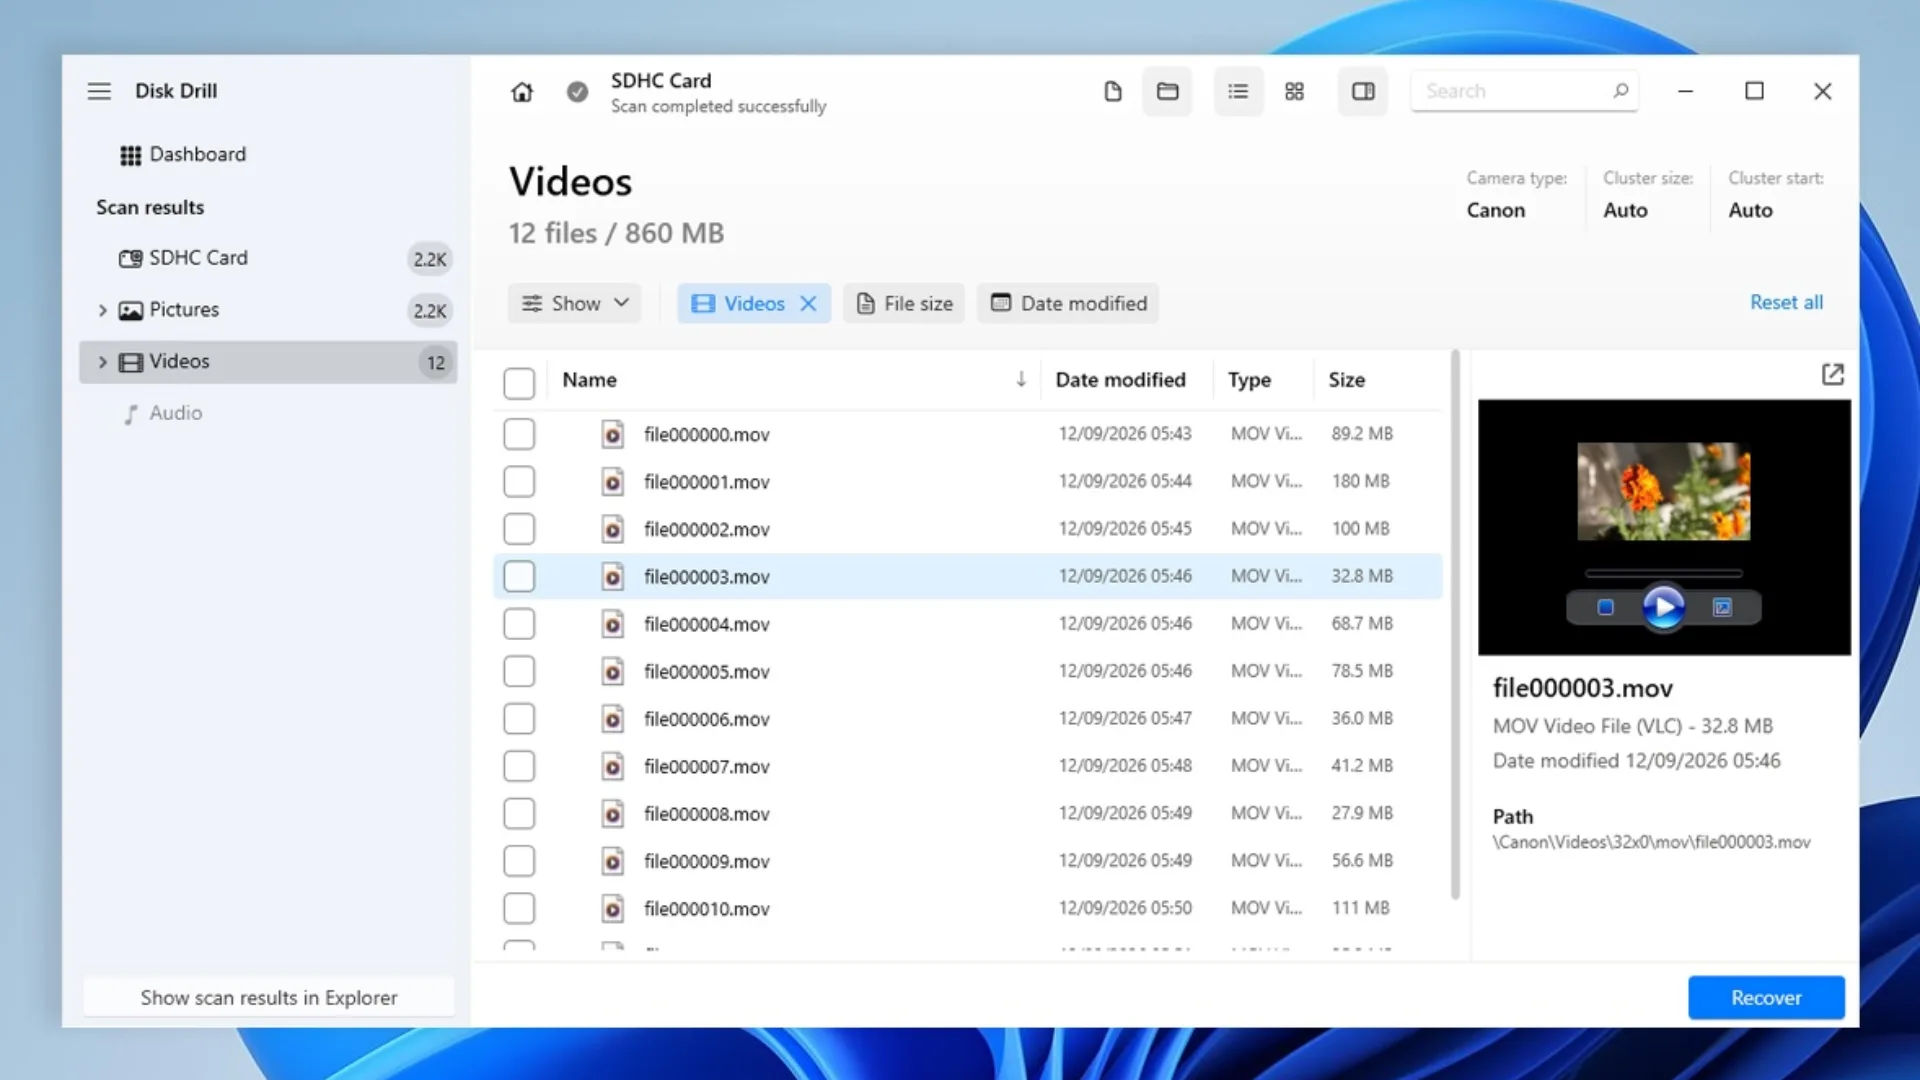This screenshot has width=1920, height=1080.
Task: Click the file000005.mov file icon
Action: coord(612,671)
